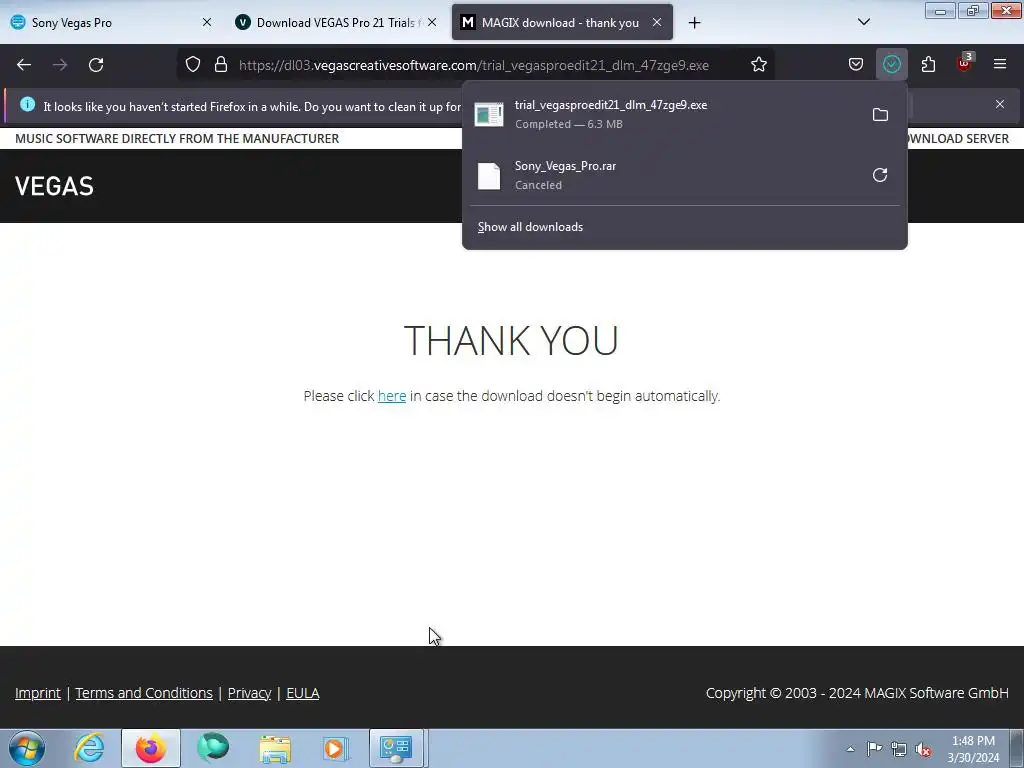The width and height of the screenshot is (1024, 768).
Task: Toggle the Downloads toolbar button
Action: click(891, 65)
